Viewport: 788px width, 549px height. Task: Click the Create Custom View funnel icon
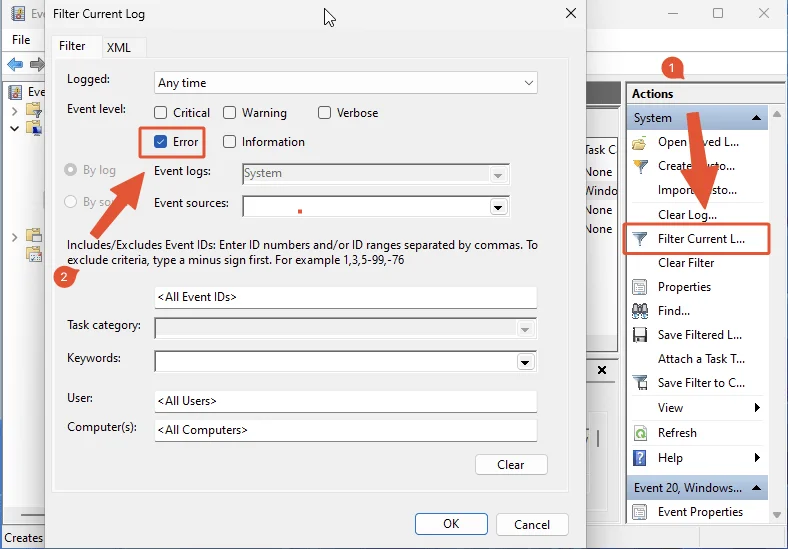pos(640,166)
